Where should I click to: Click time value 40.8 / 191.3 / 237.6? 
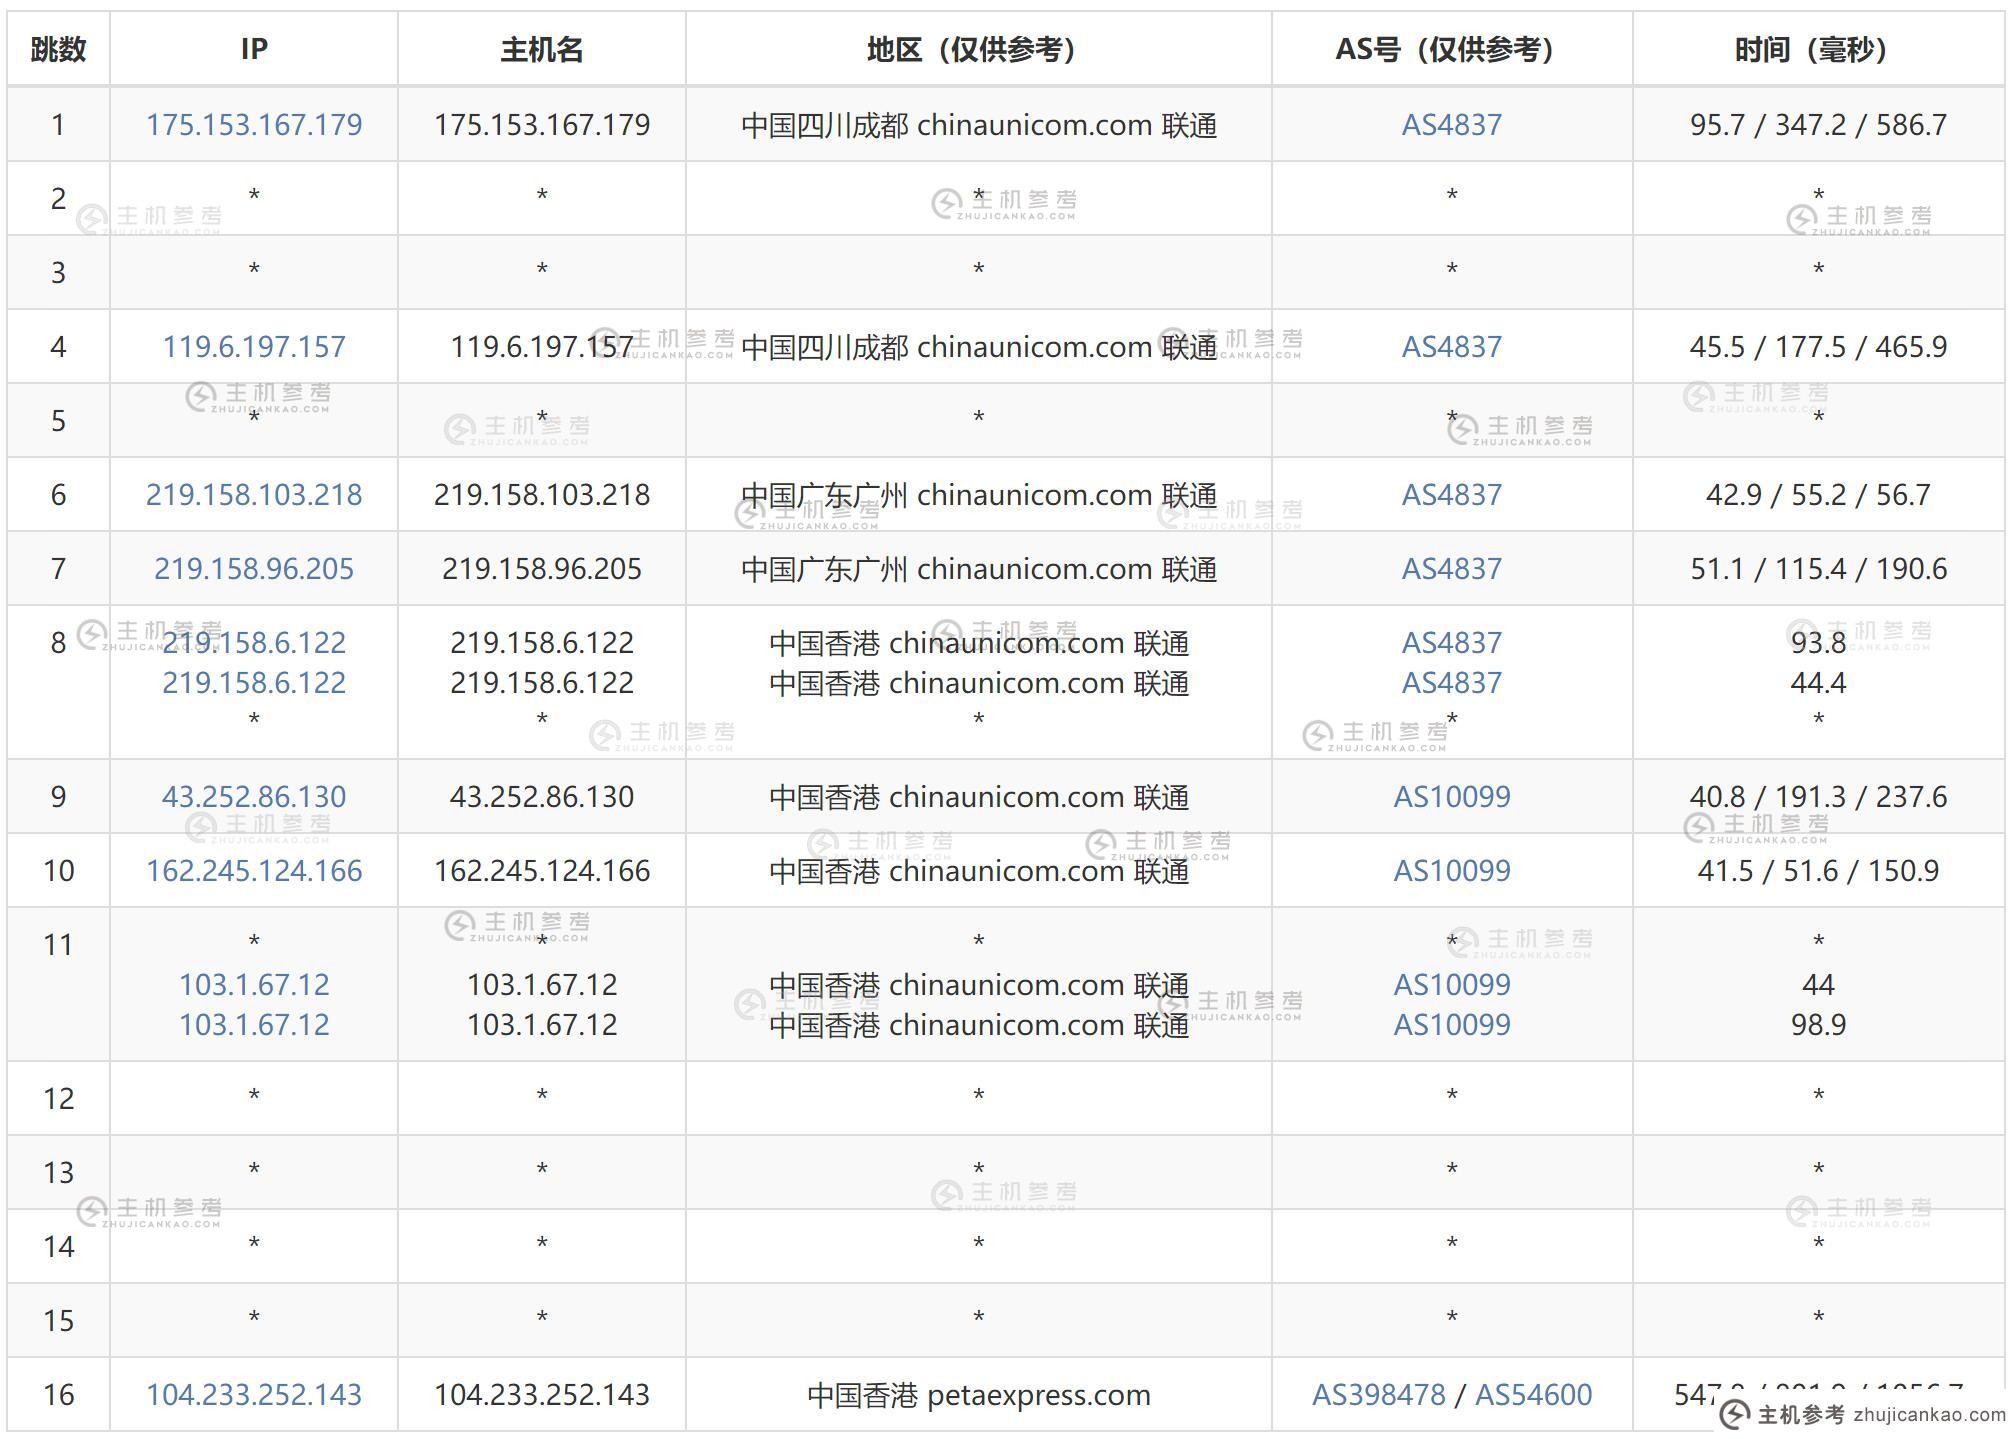1818,797
